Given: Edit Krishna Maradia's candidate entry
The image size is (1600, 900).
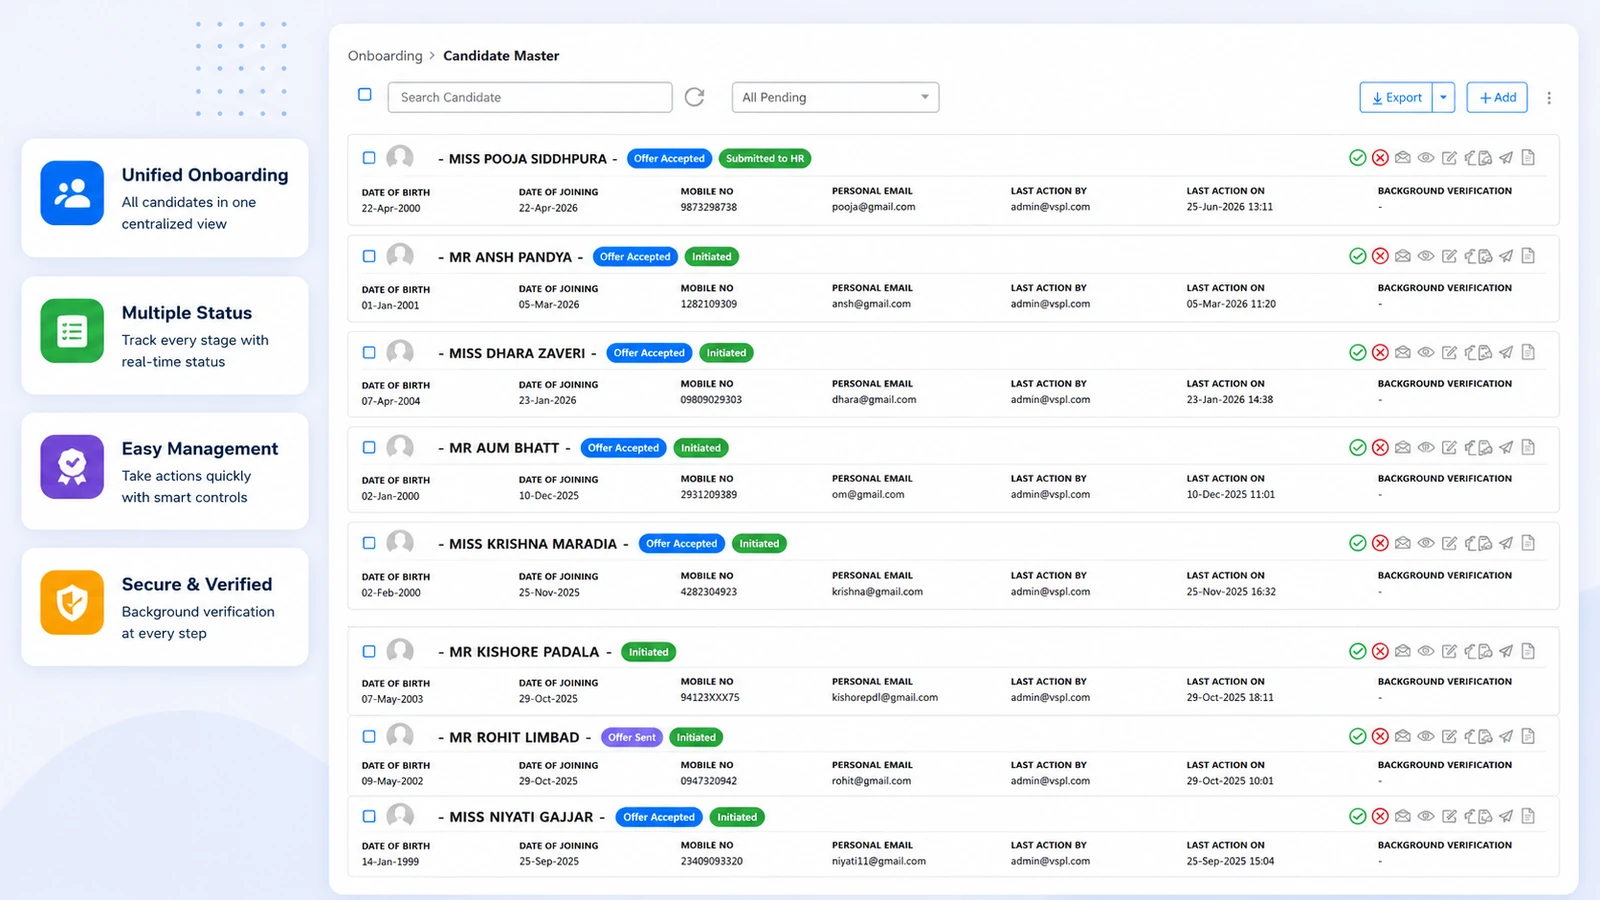Looking at the screenshot, I should (x=1449, y=543).
